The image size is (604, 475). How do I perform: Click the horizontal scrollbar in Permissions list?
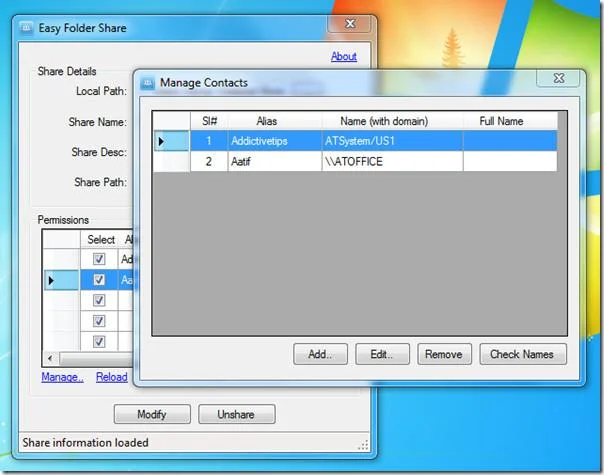96,359
